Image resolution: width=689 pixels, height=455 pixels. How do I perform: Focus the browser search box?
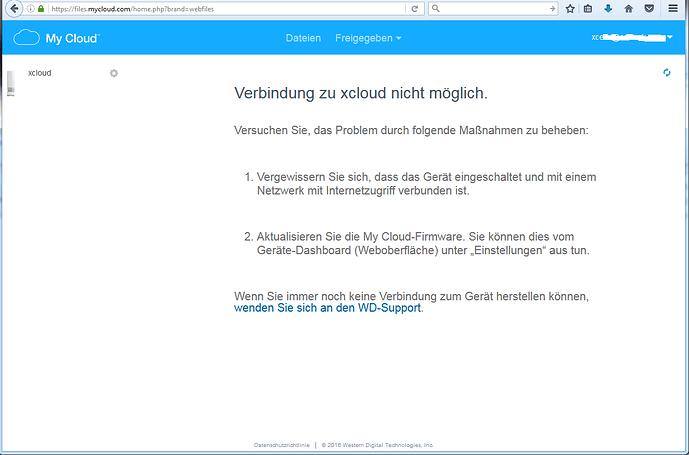pos(493,8)
